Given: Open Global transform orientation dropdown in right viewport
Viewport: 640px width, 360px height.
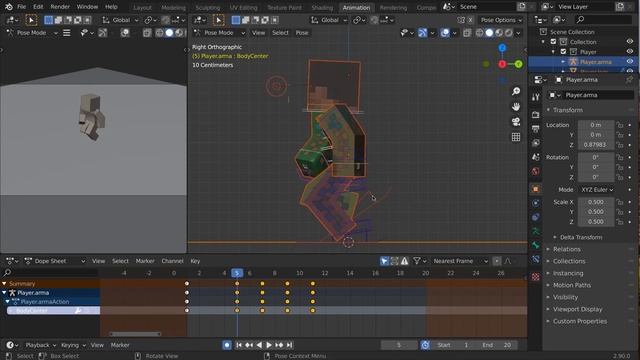Looking at the screenshot, I should (x=329, y=20).
